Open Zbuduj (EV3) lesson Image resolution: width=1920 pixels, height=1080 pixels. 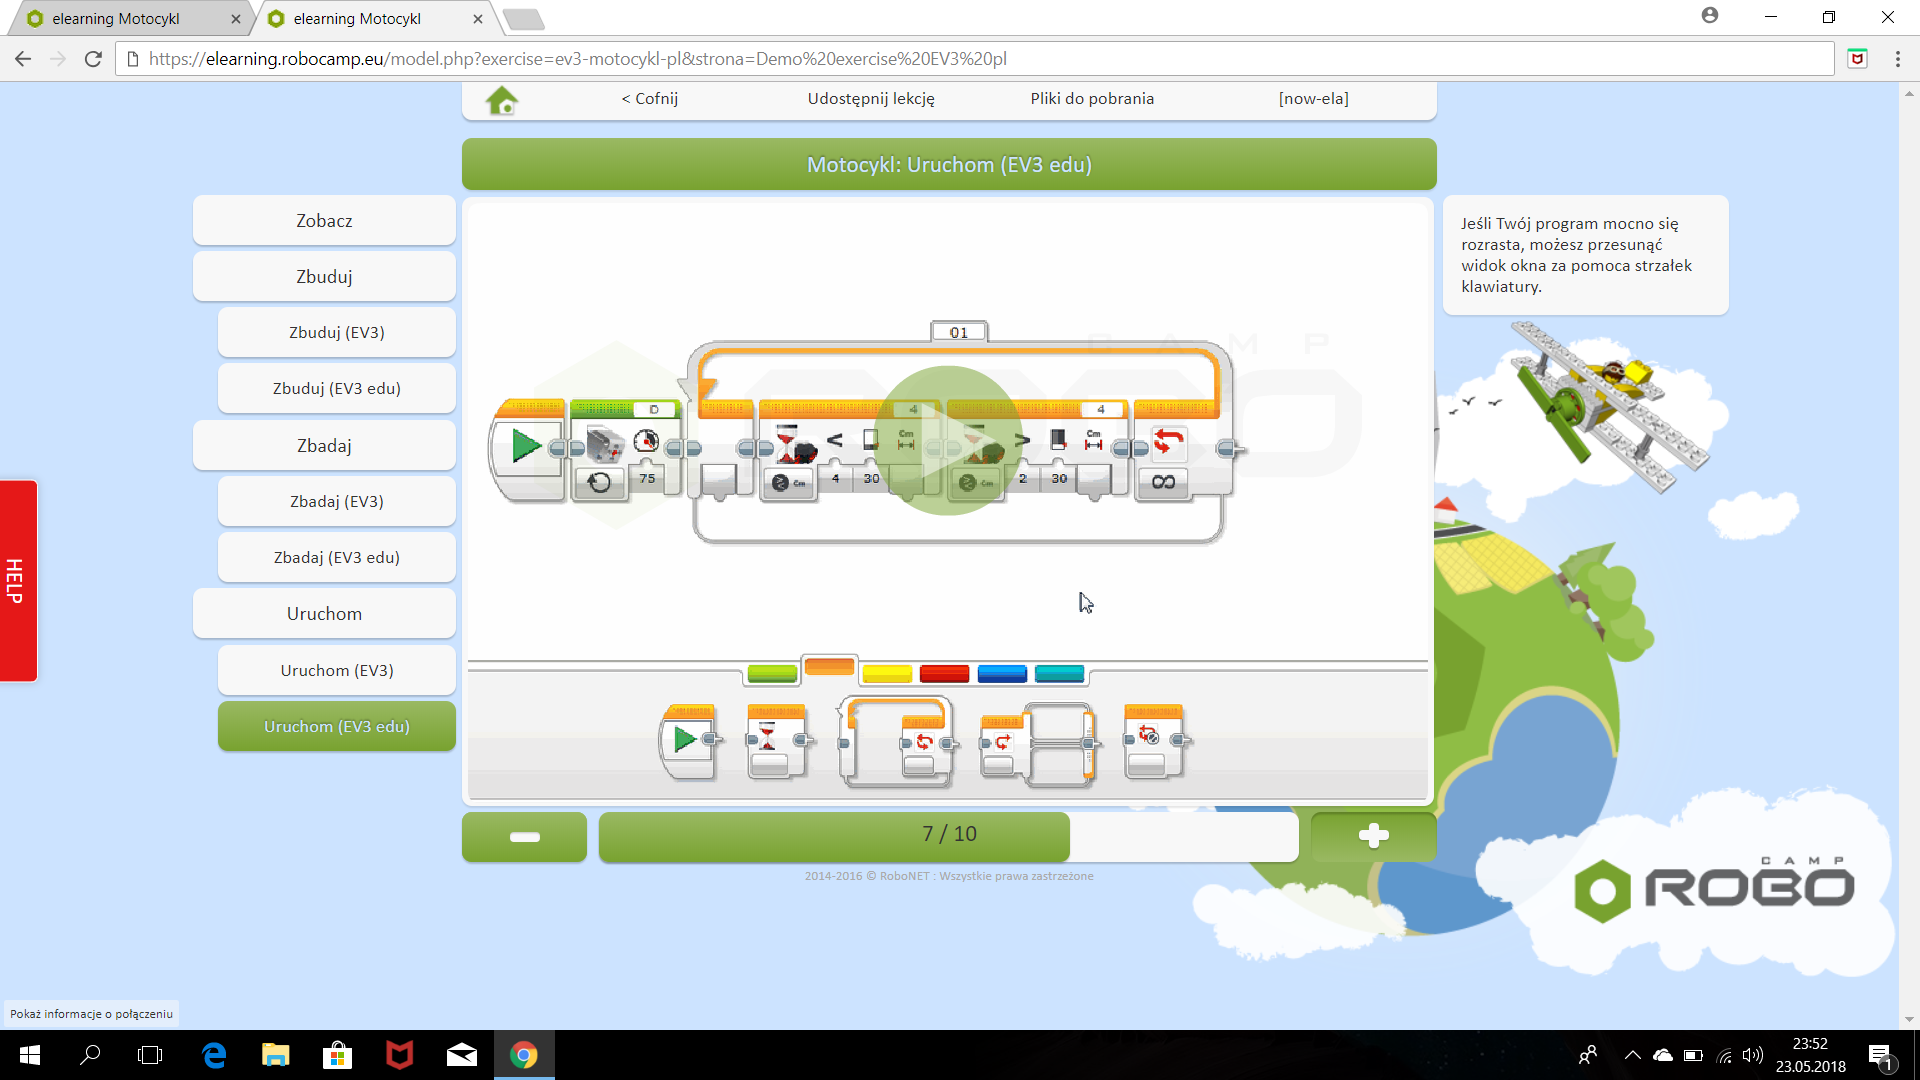[x=337, y=333]
